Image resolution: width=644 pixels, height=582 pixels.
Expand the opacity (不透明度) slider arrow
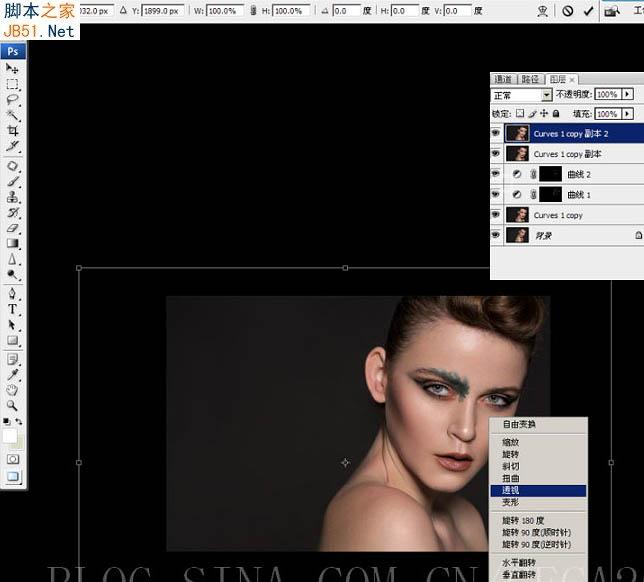627,95
